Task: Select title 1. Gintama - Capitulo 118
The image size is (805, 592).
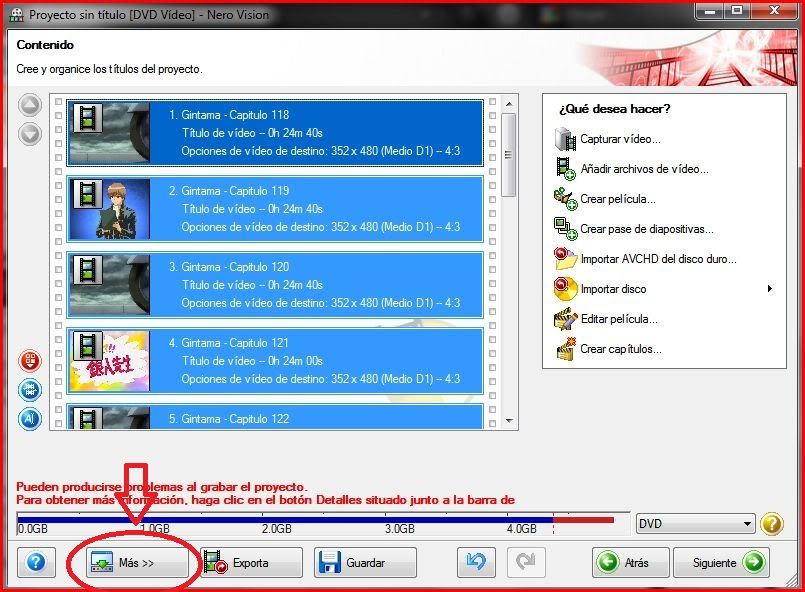Action: coord(275,132)
